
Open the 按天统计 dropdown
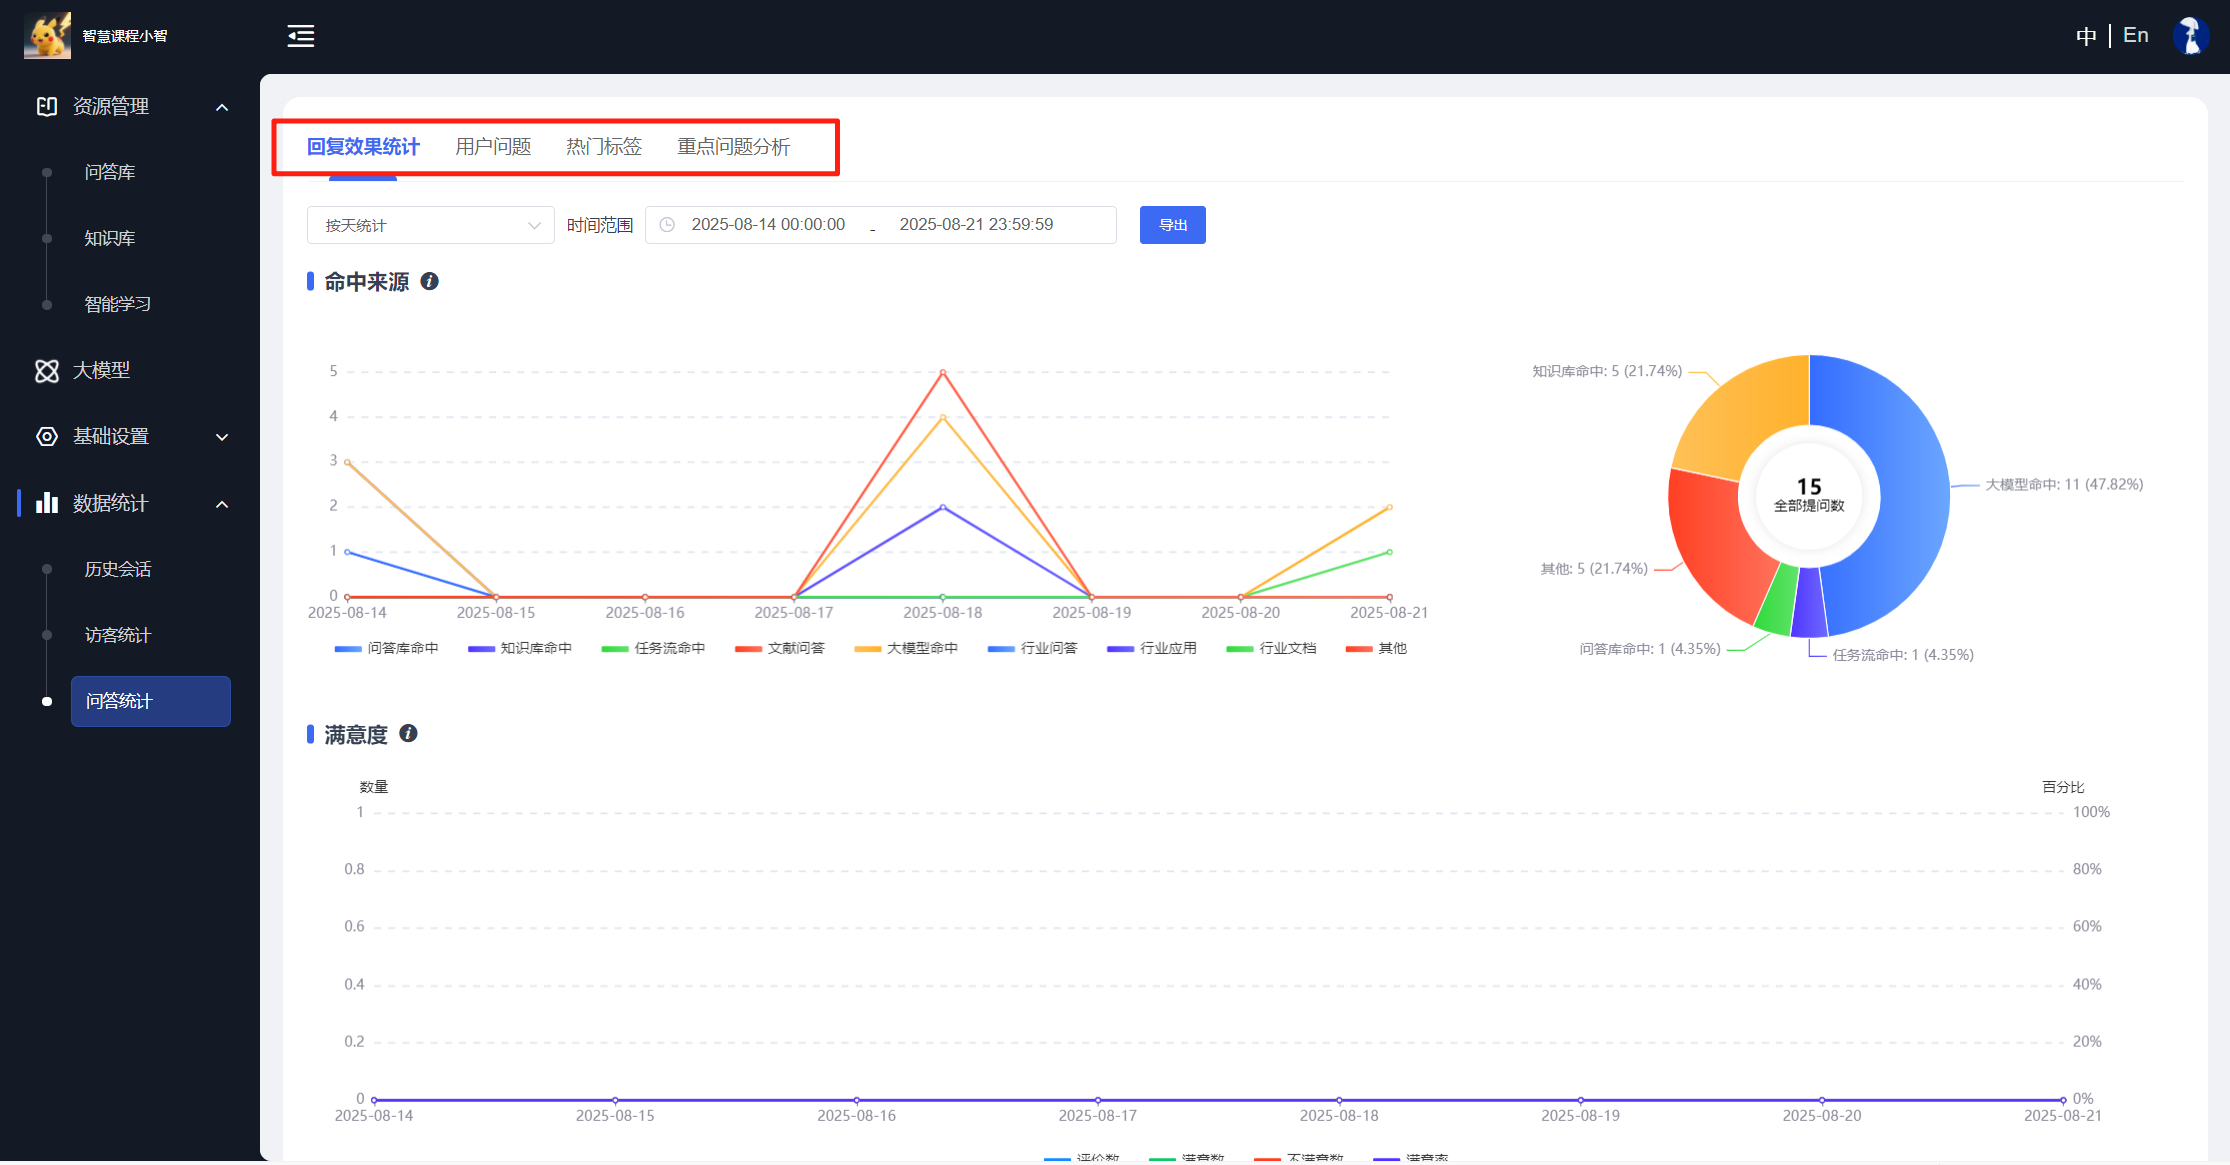click(x=431, y=225)
